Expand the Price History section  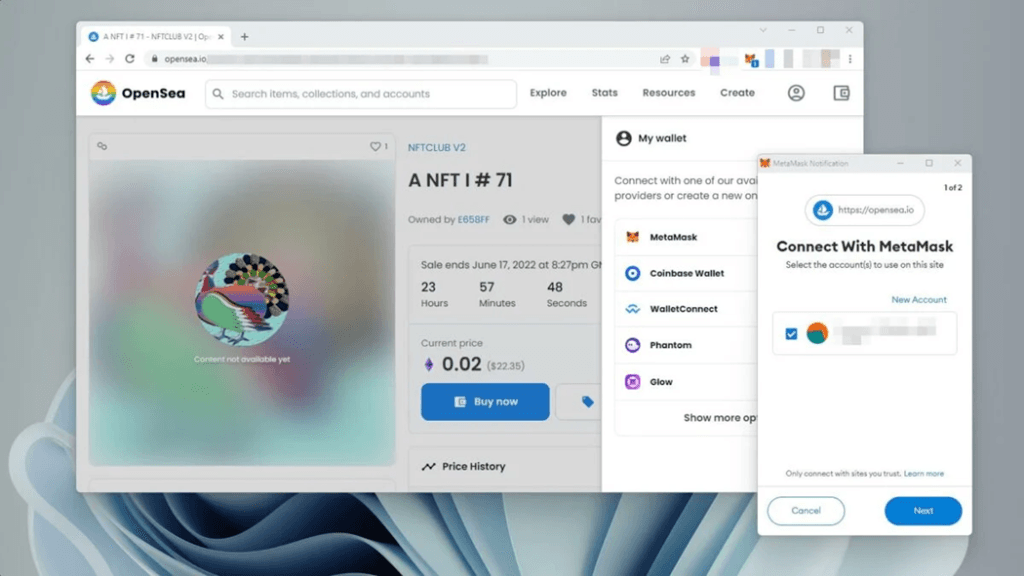point(504,466)
